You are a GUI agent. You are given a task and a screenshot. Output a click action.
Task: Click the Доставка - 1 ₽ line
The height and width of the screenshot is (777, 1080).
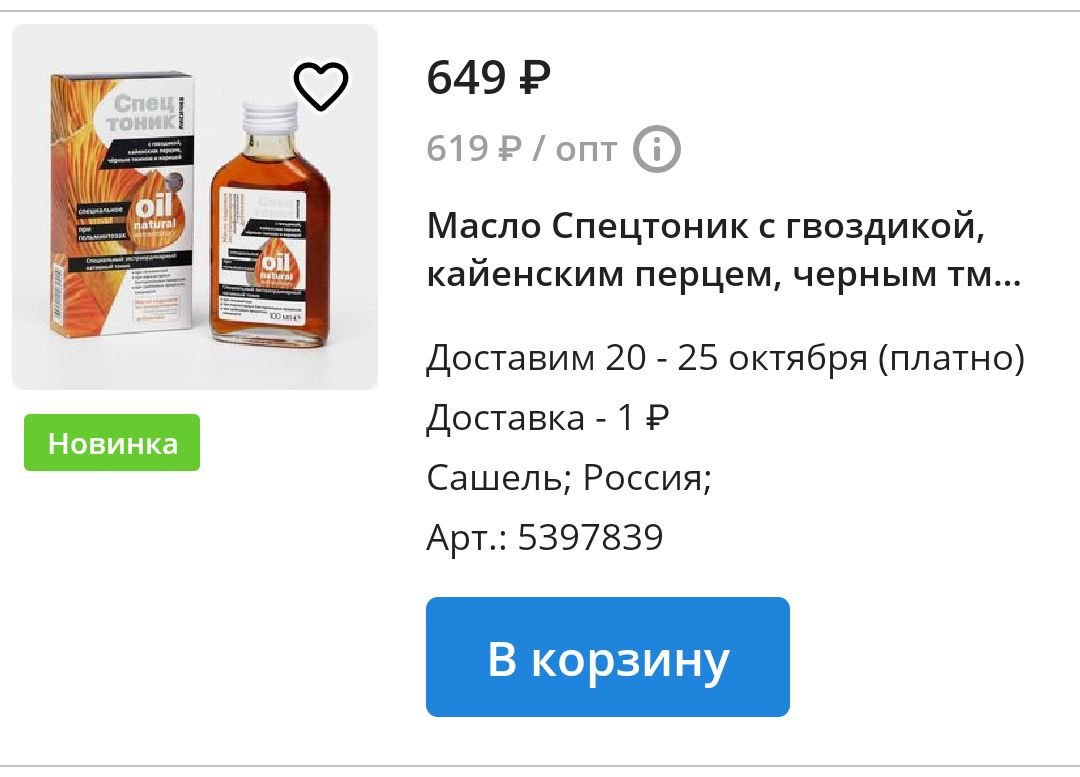coord(548,417)
